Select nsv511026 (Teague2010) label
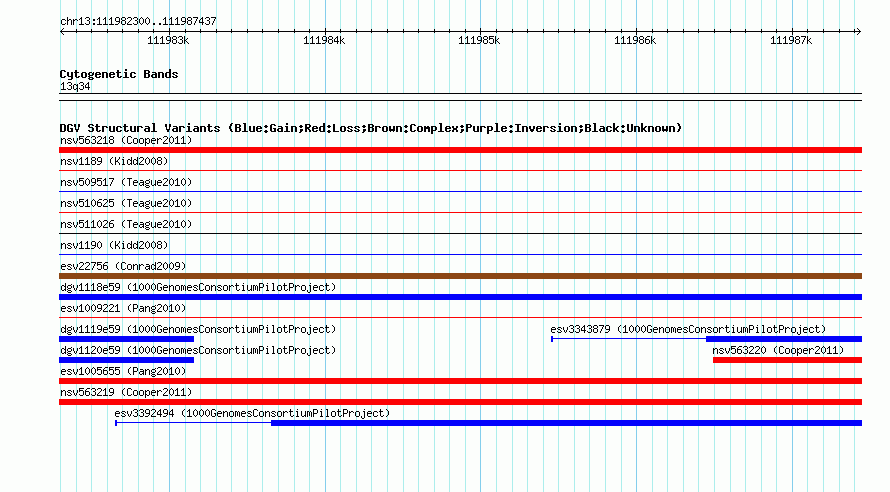This screenshot has height=492, width=890. (x=126, y=224)
